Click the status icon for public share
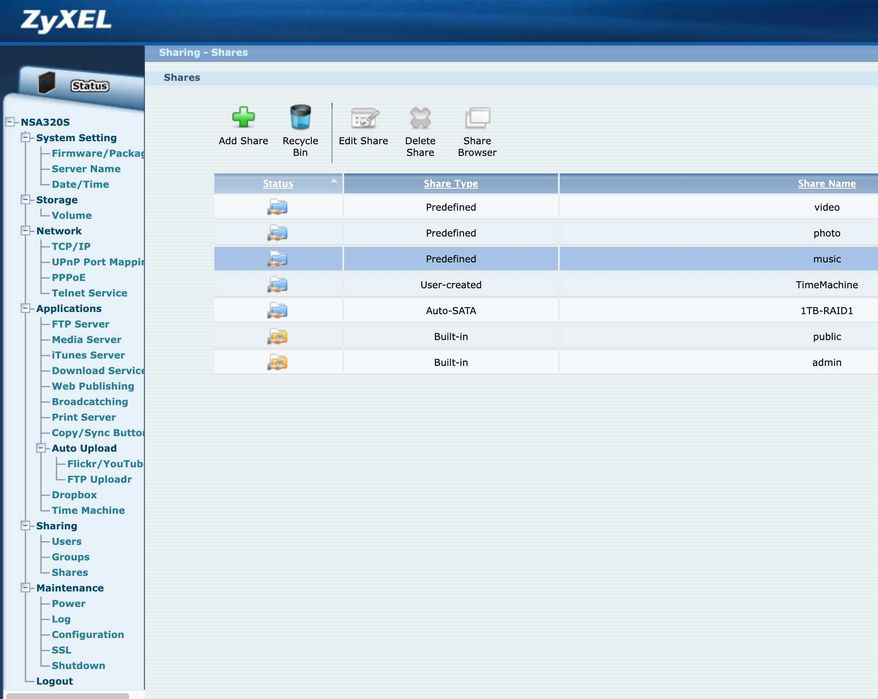This screenshot has height=699, width=878. point(277,336)
